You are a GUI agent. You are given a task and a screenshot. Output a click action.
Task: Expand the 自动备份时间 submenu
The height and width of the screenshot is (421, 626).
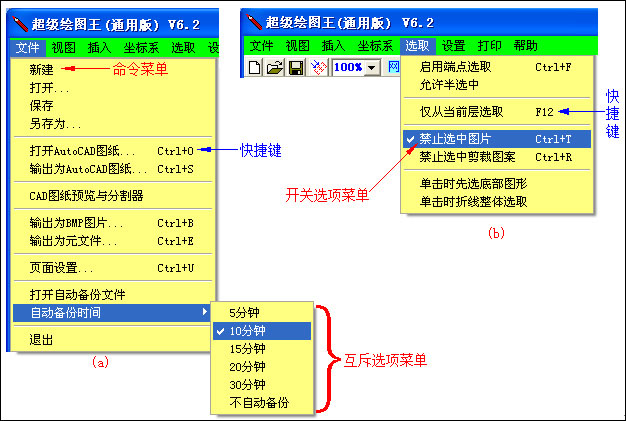tap(65, 313)
